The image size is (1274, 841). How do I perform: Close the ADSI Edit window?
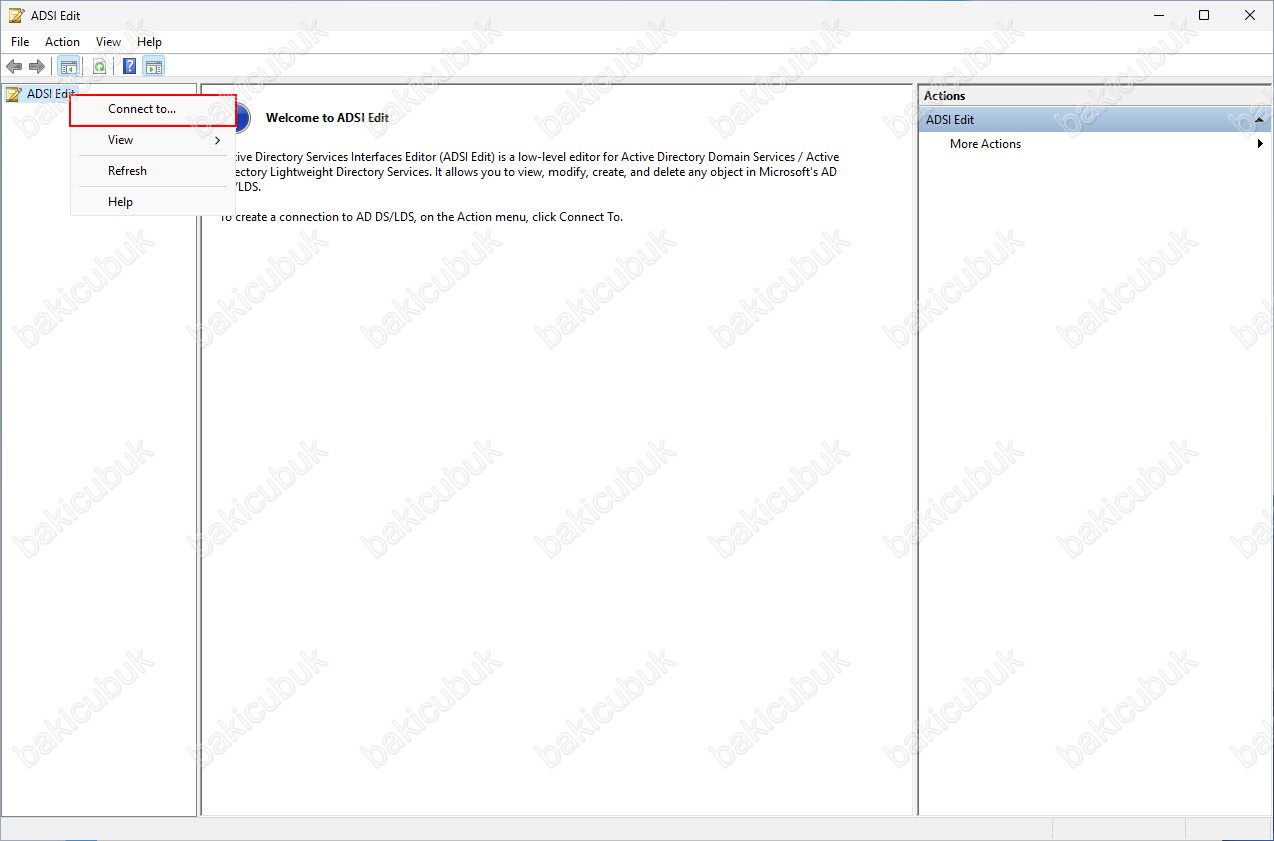1250,15
